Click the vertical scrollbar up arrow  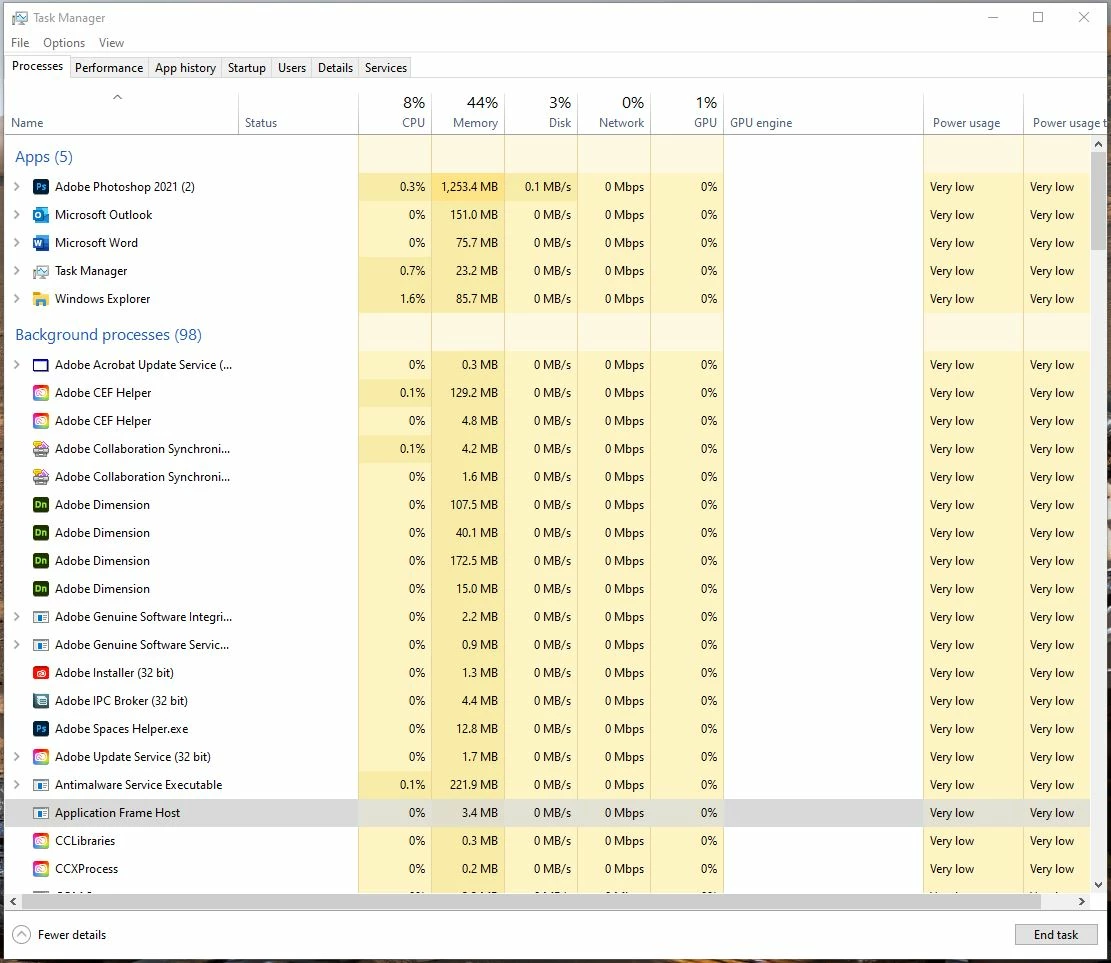point(1098,144)
